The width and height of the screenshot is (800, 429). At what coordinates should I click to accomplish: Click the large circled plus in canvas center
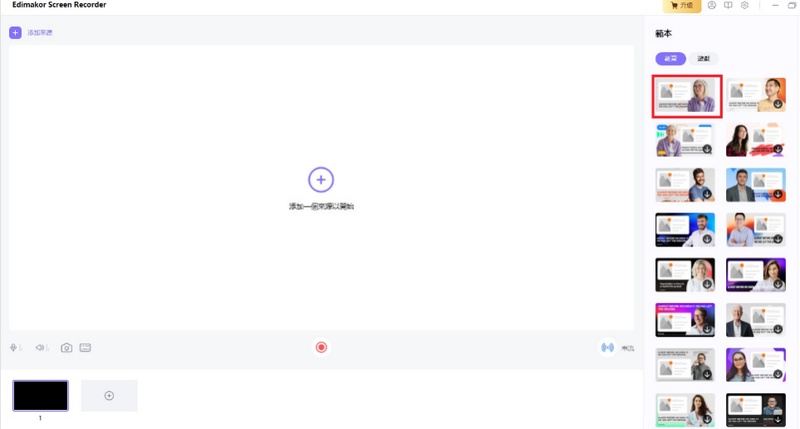click(321, 180)
